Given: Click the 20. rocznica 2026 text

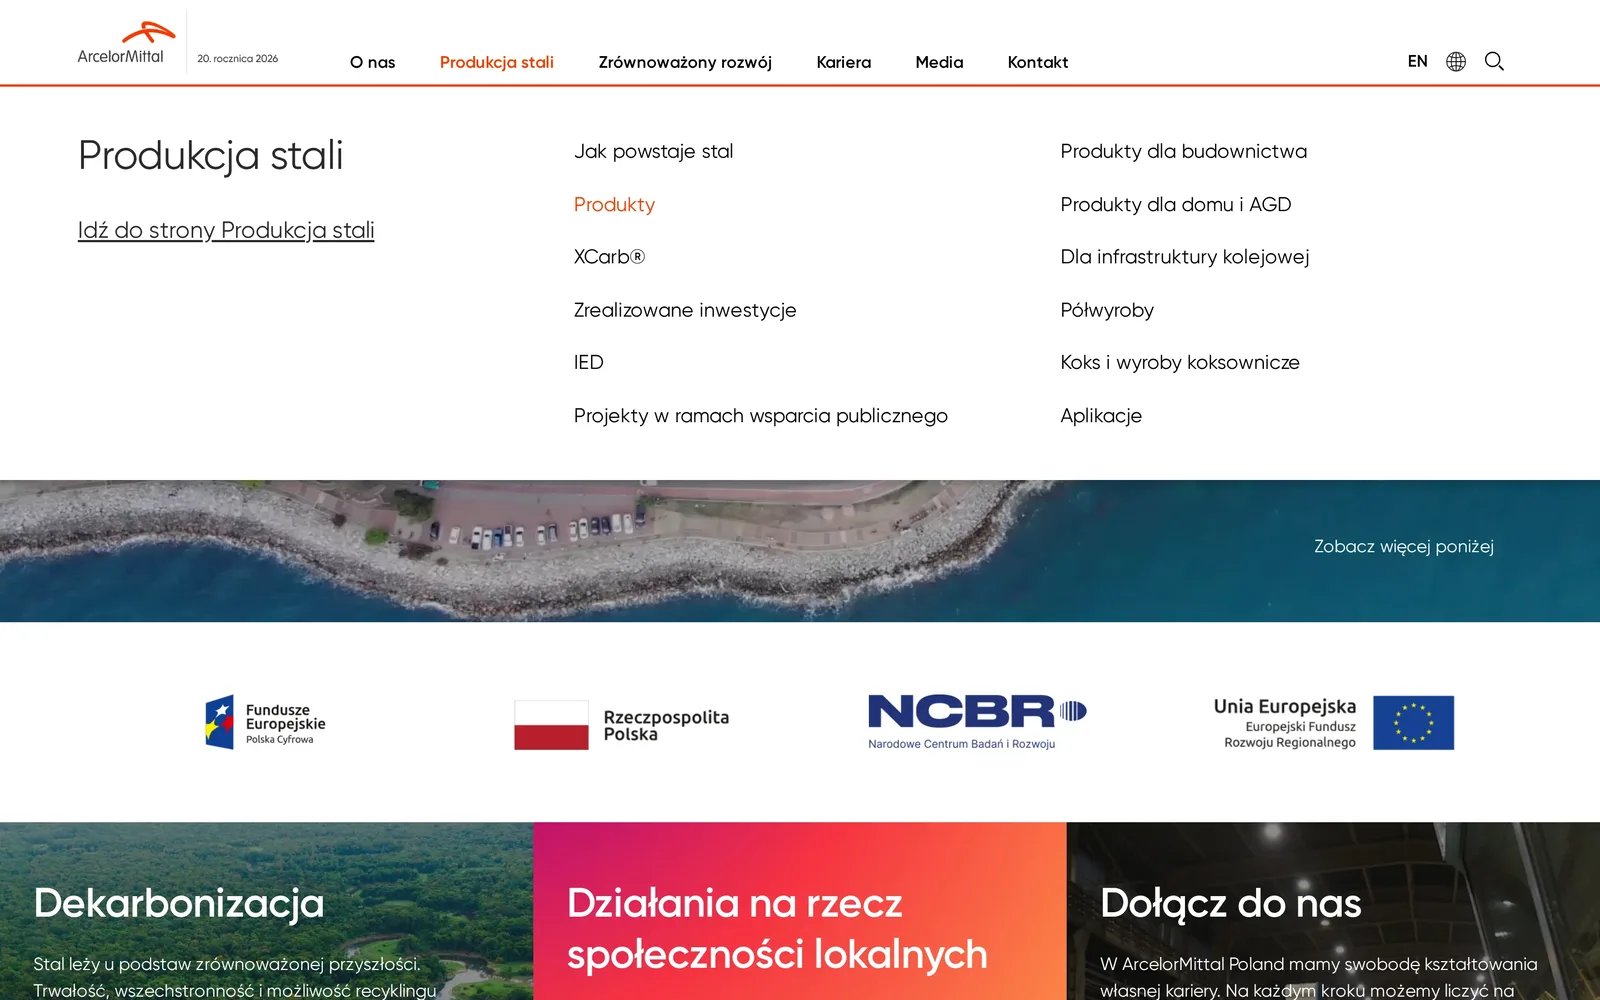Looking at the screenshot, I should click(x=238, y=59).
